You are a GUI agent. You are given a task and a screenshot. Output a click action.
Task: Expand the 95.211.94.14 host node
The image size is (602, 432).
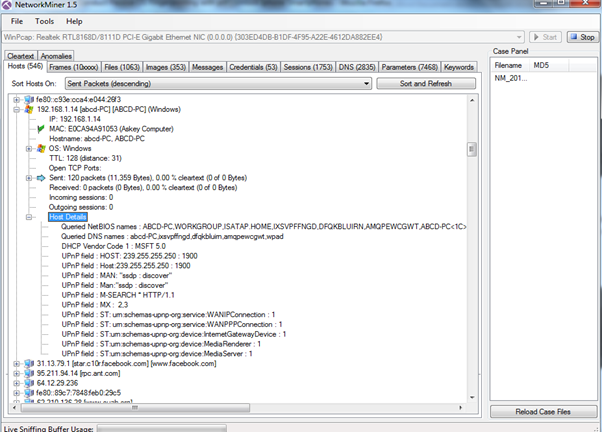pos(17,373)
